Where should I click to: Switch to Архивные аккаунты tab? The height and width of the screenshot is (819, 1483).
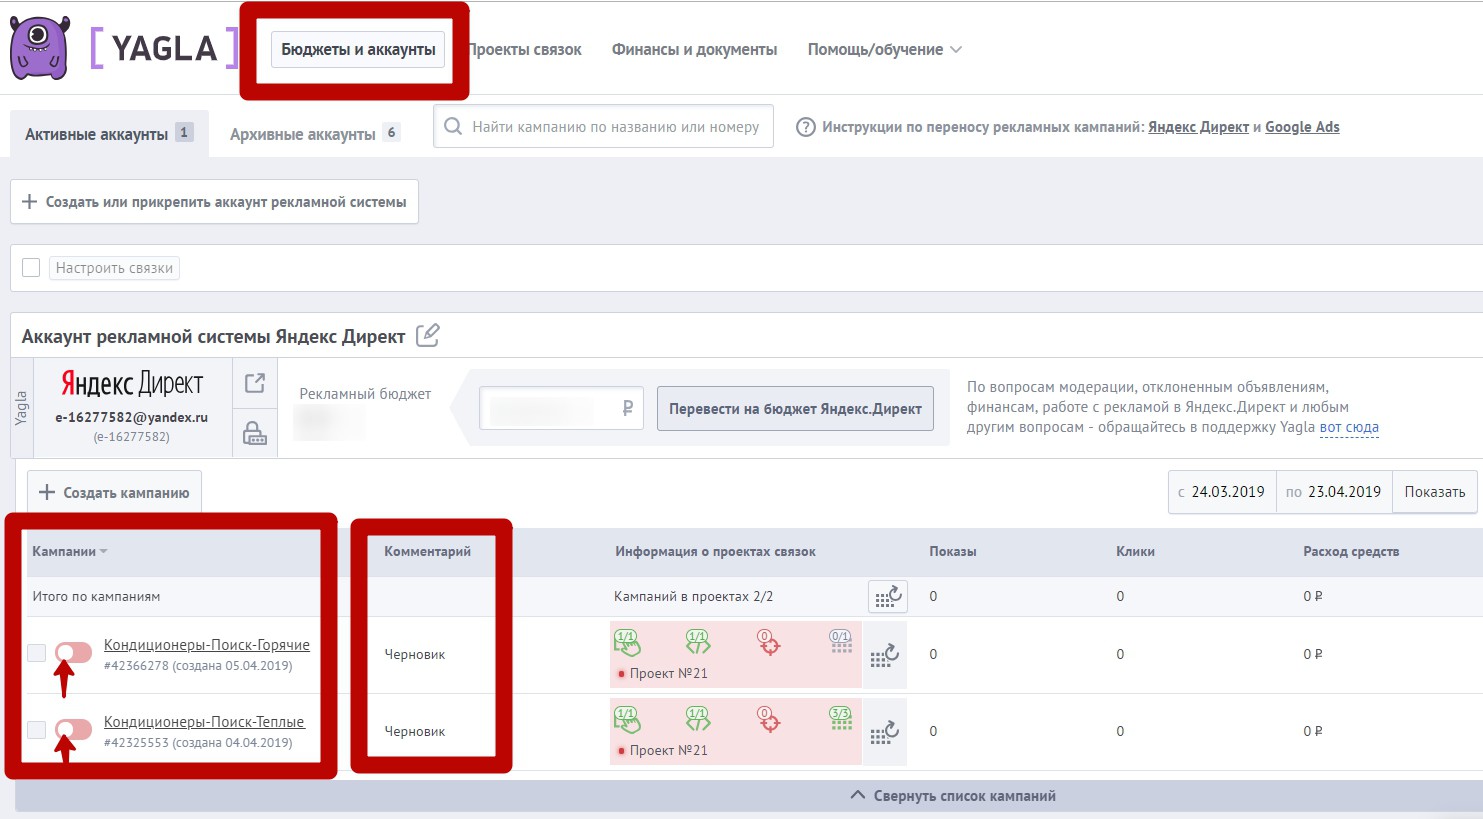pos(314,133)
